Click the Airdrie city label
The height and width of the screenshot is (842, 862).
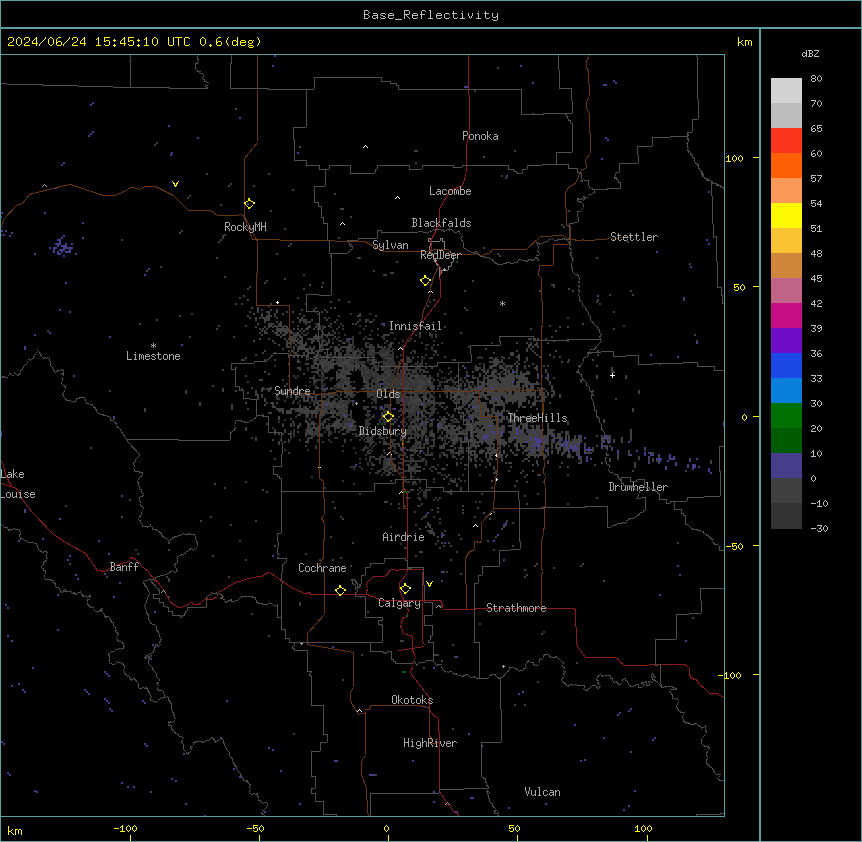[404, 537]
